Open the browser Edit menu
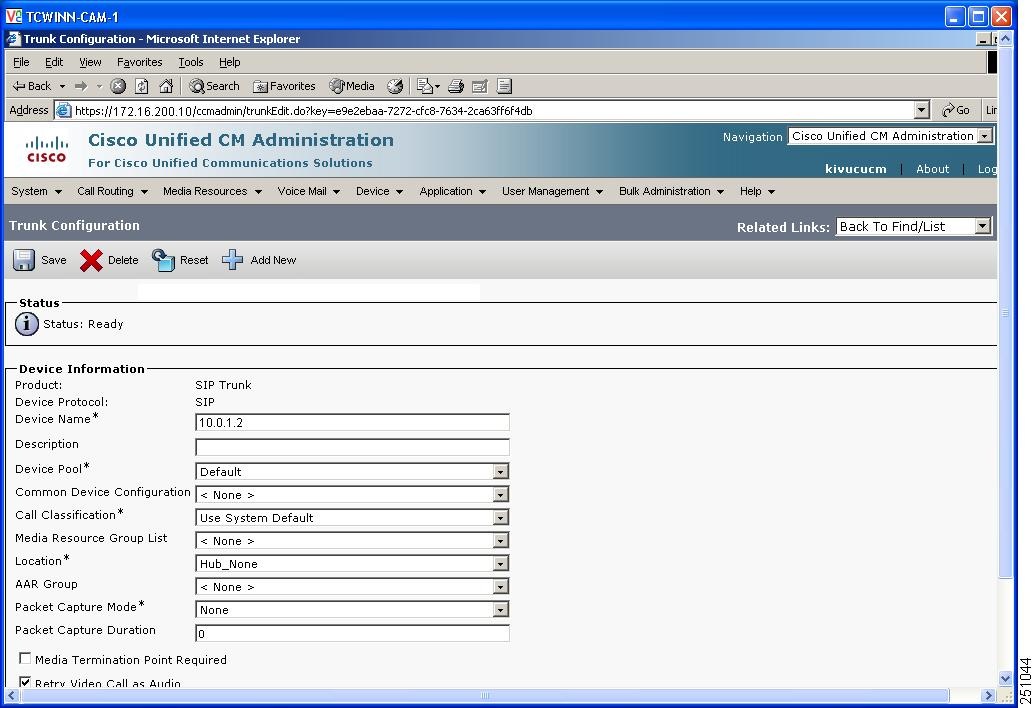 54,62
